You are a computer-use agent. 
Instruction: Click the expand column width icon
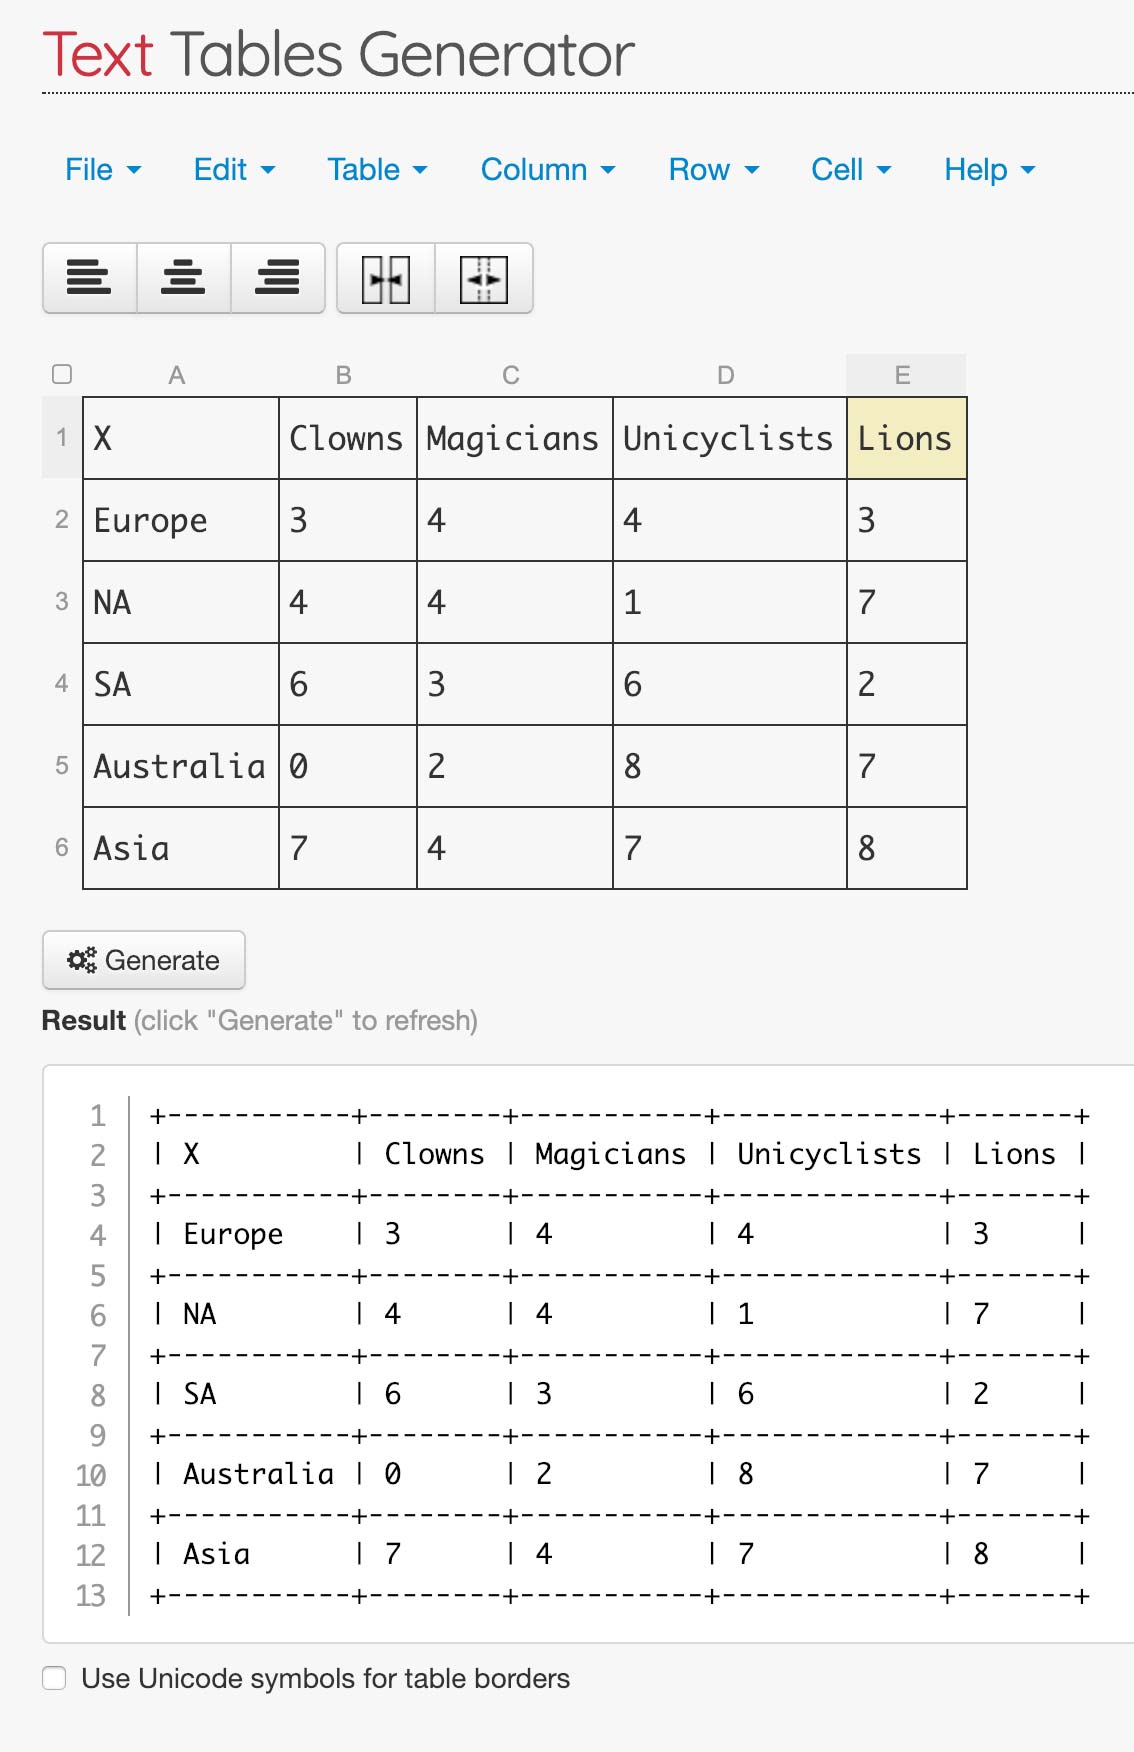[484, 279]
